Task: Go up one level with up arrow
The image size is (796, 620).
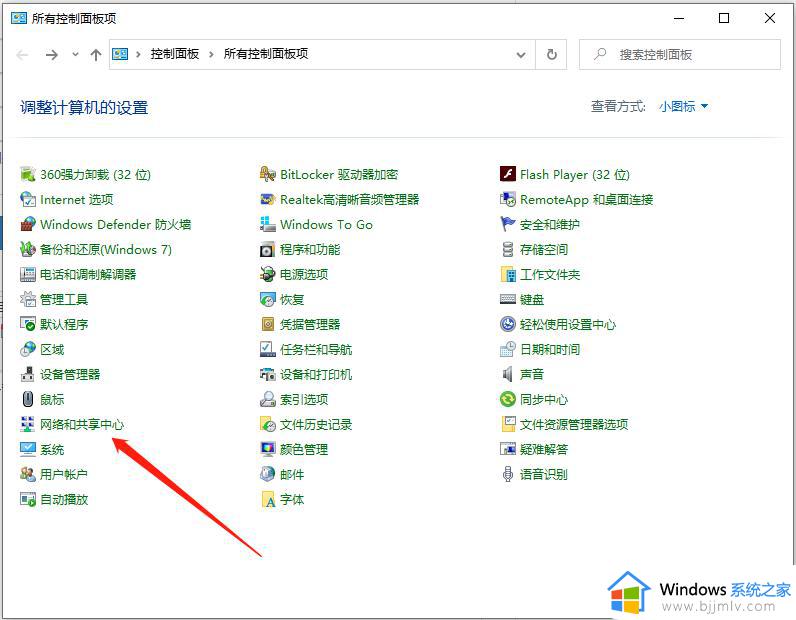Action: [x=95, y=54]
